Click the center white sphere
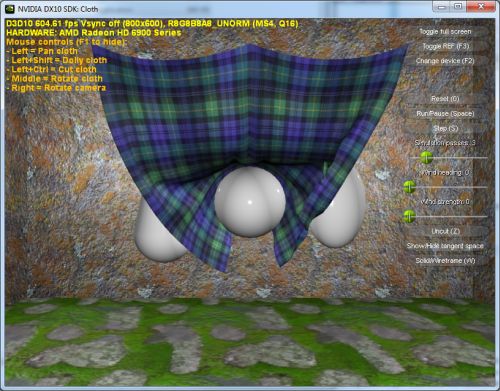This screenshot has height=391, width=500. point(250,202)
